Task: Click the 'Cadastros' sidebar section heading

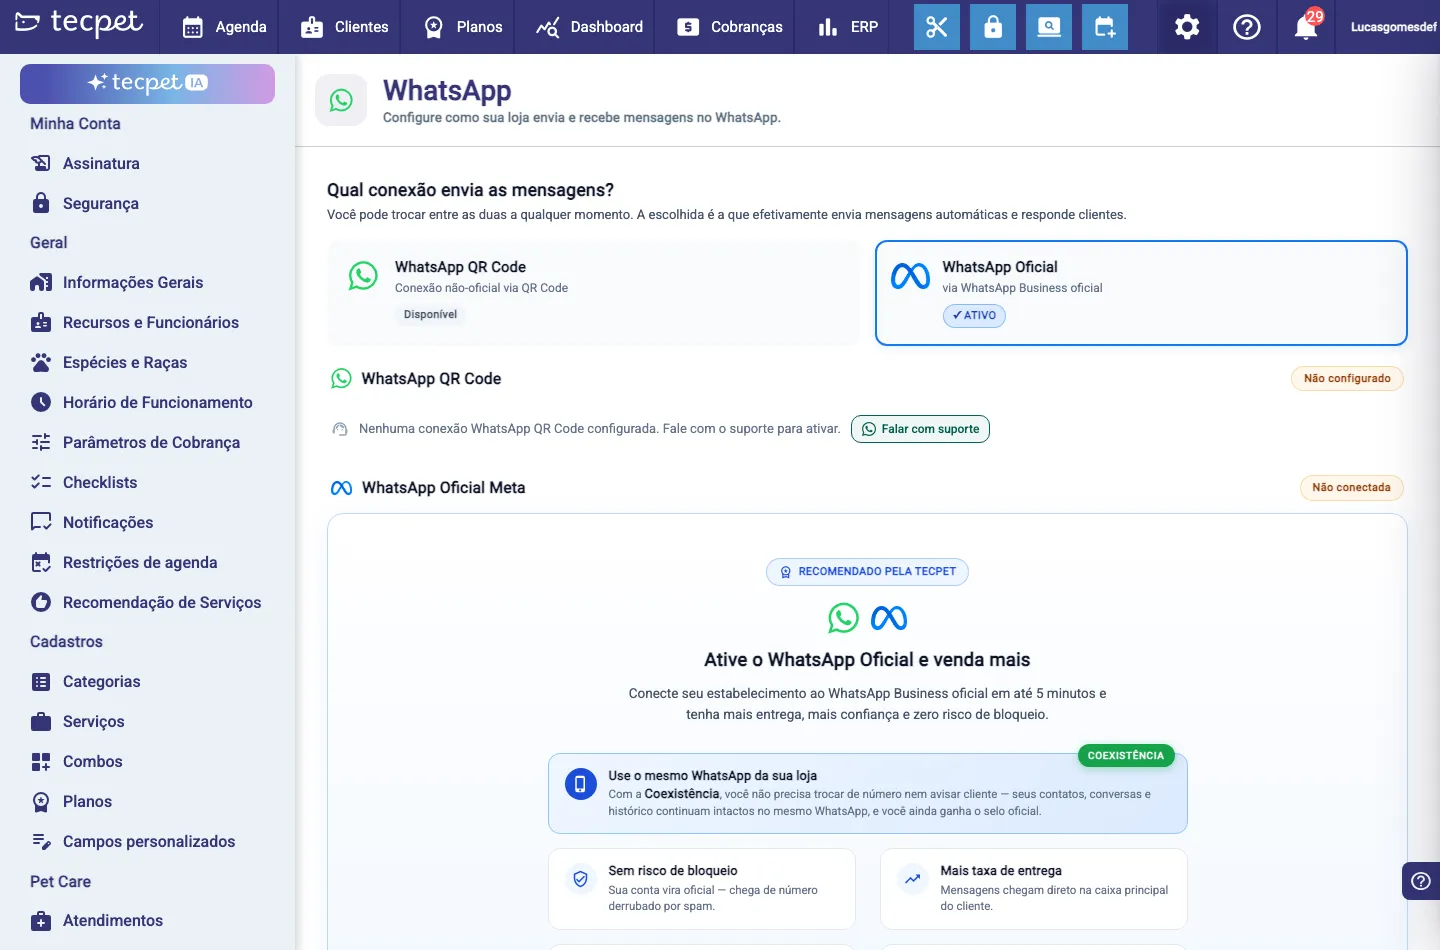Action: (66, 642)
